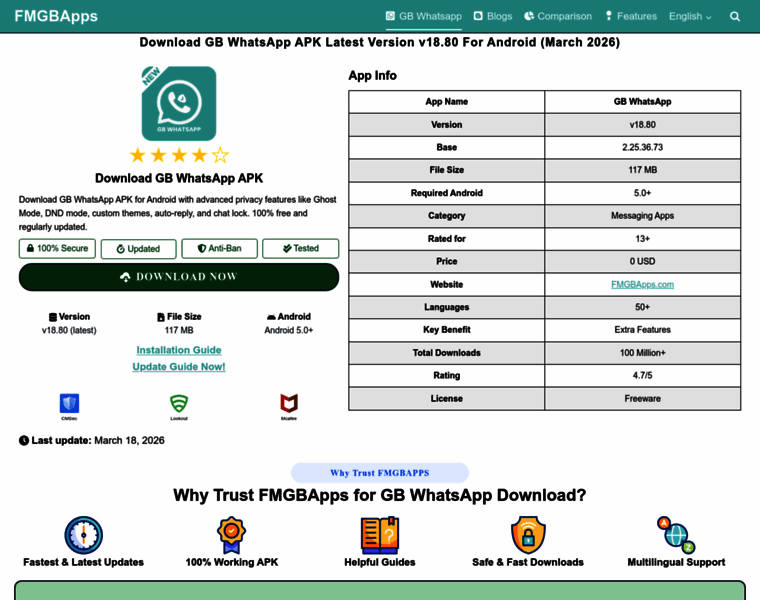760x600 pixels.
Task: Click the 'Android 5.0+' text under Android
Action: 289,331
